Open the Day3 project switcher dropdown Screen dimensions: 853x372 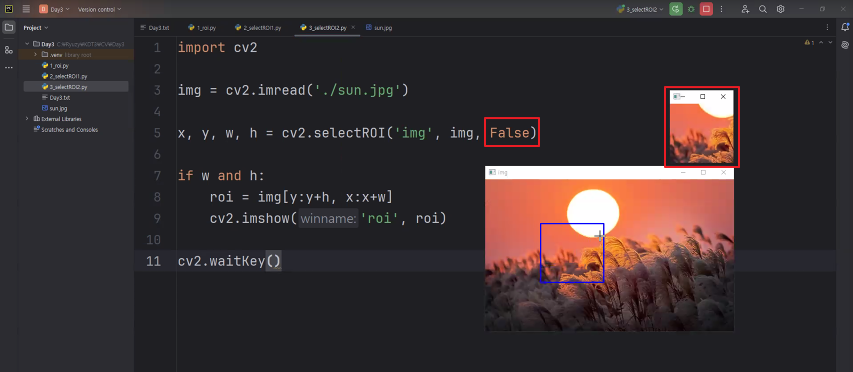point(54,9)
